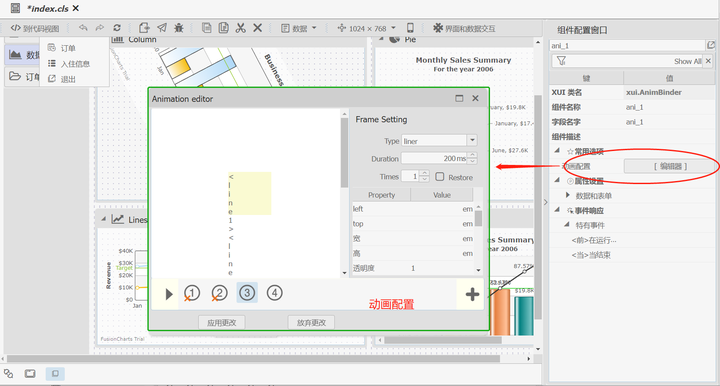The image size is (720, 386).
Task: Click the left property value cell
Action: (x=442, y=209)
